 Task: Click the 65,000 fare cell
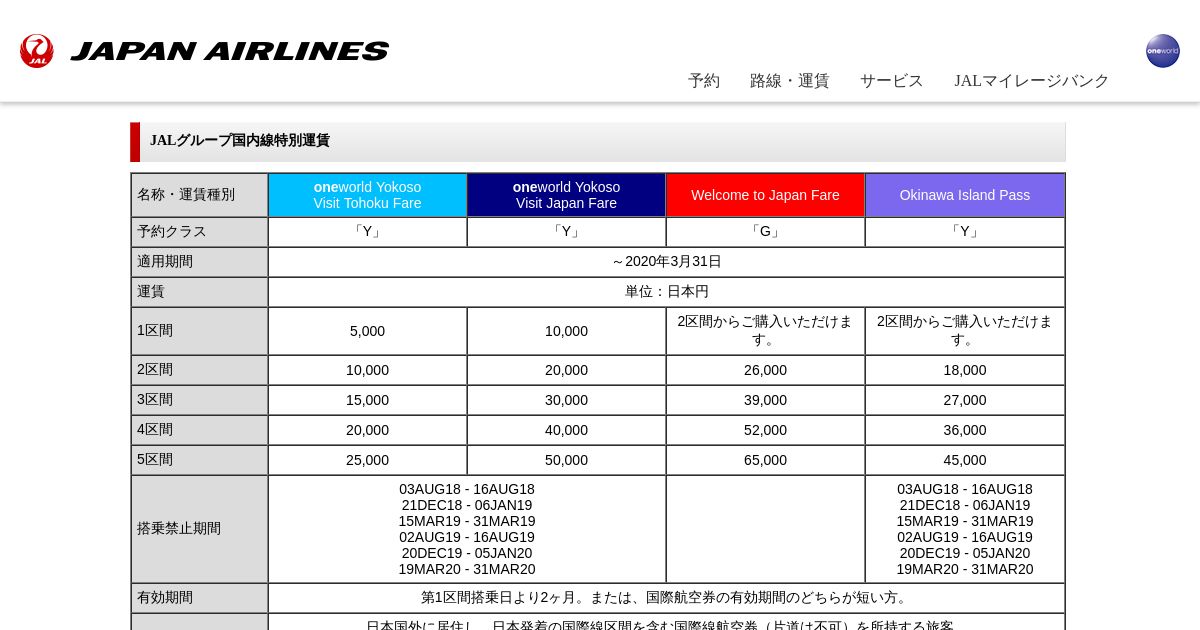(x=765, y=460)
